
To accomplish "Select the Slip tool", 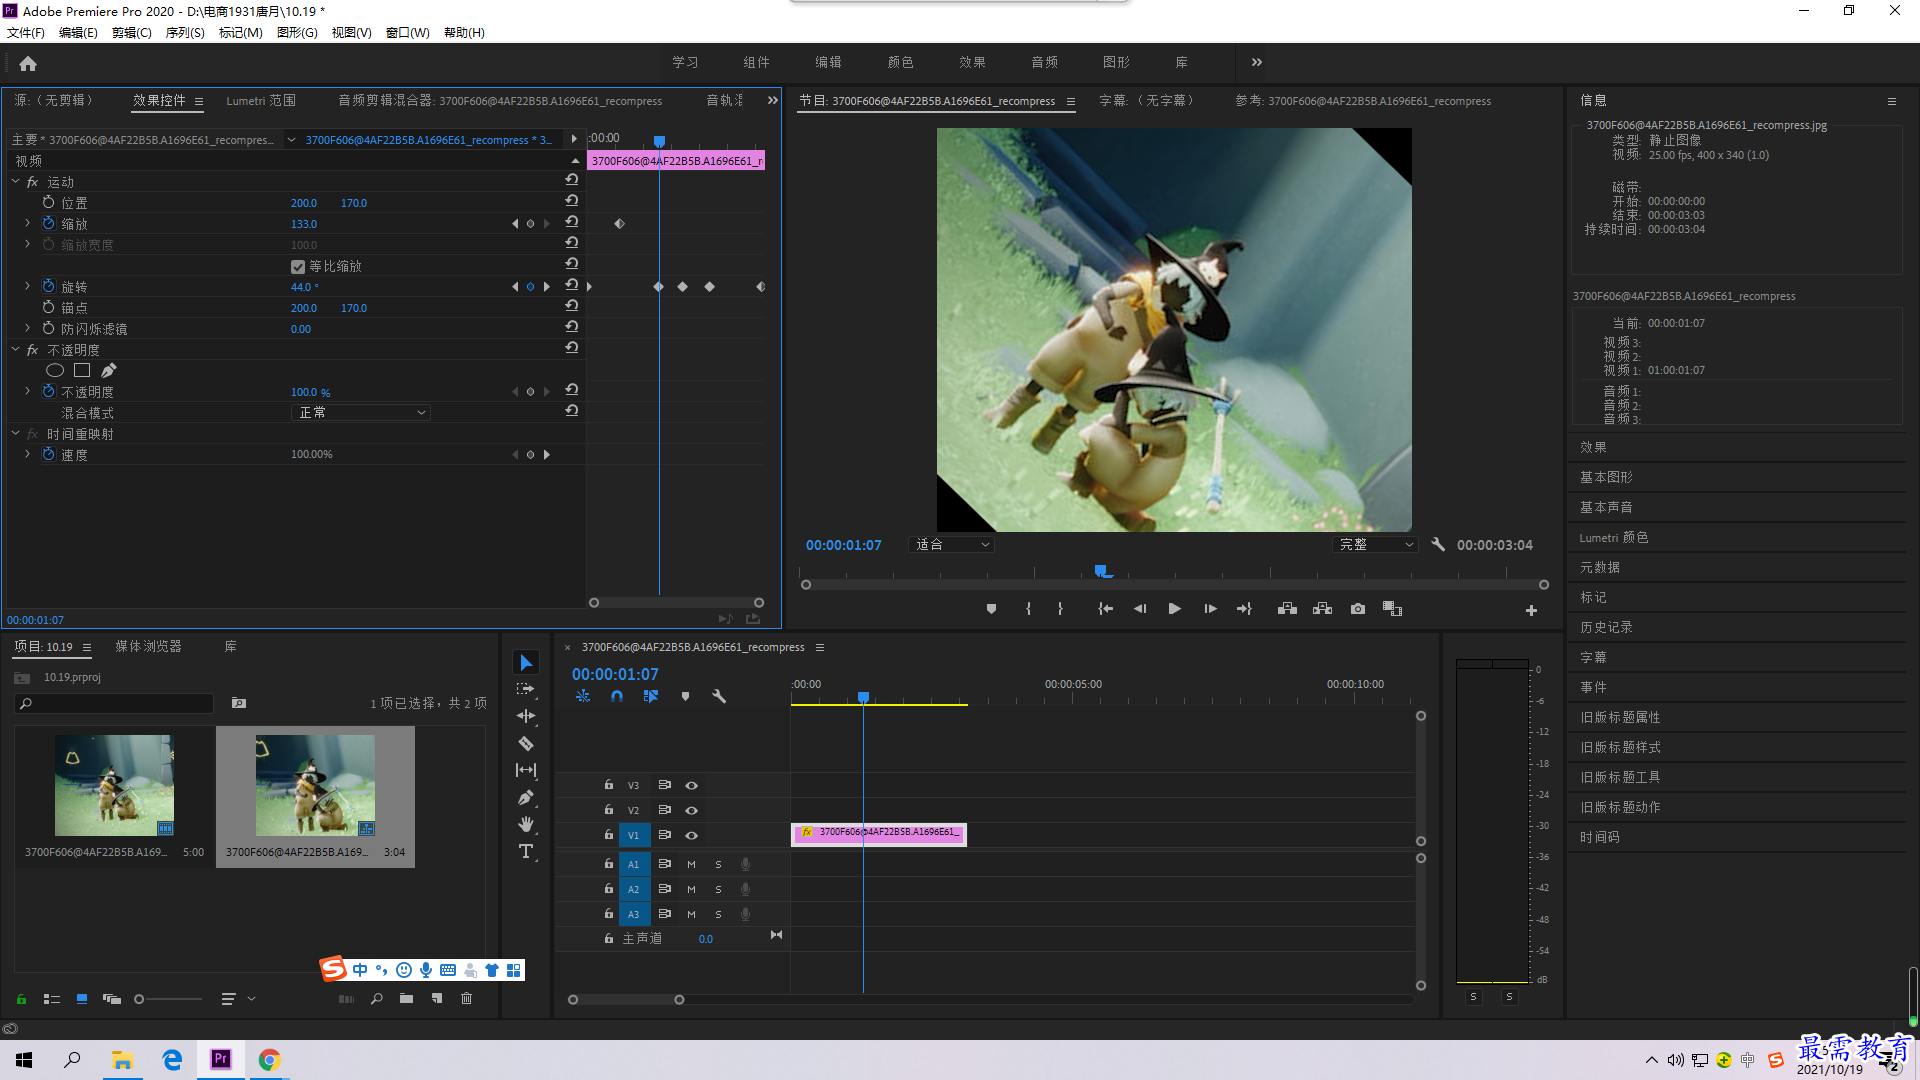I will (526, 770).
